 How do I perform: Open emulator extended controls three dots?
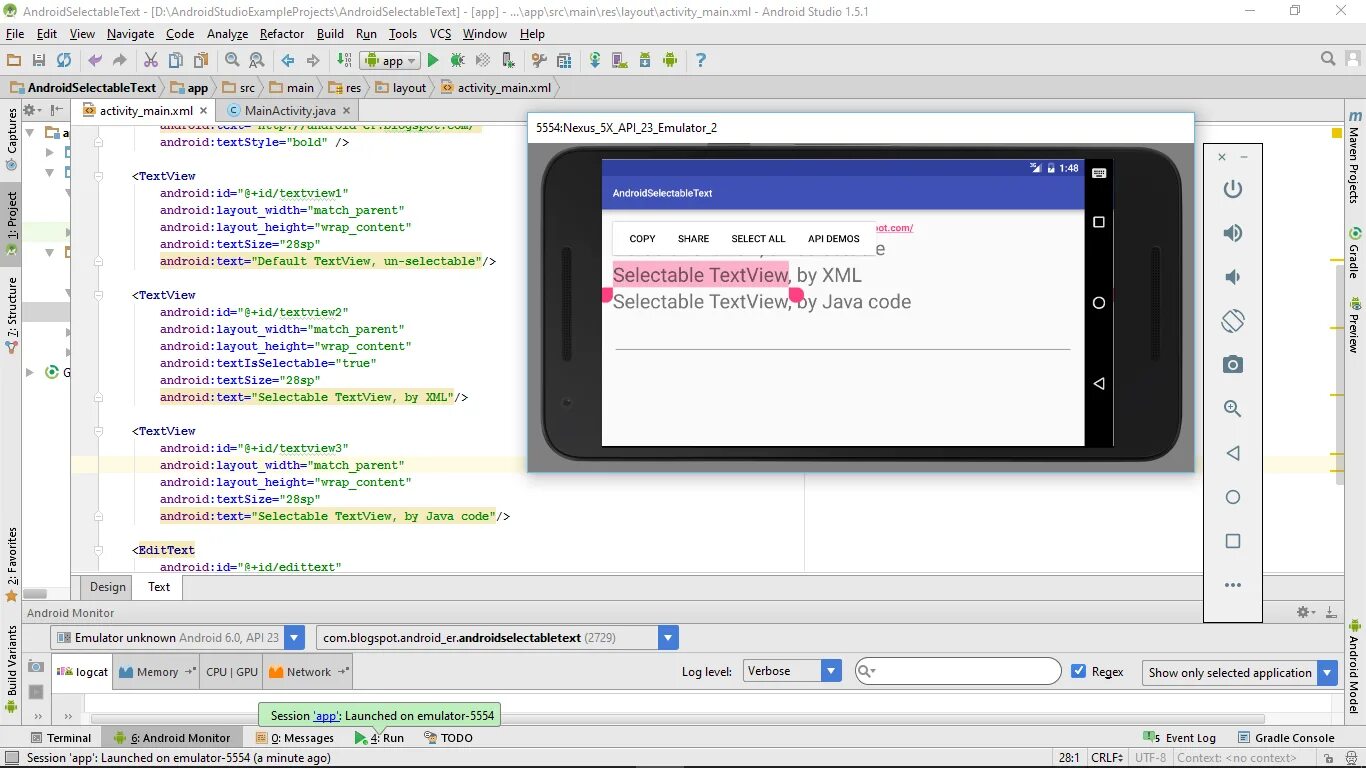coord(1233,585)
